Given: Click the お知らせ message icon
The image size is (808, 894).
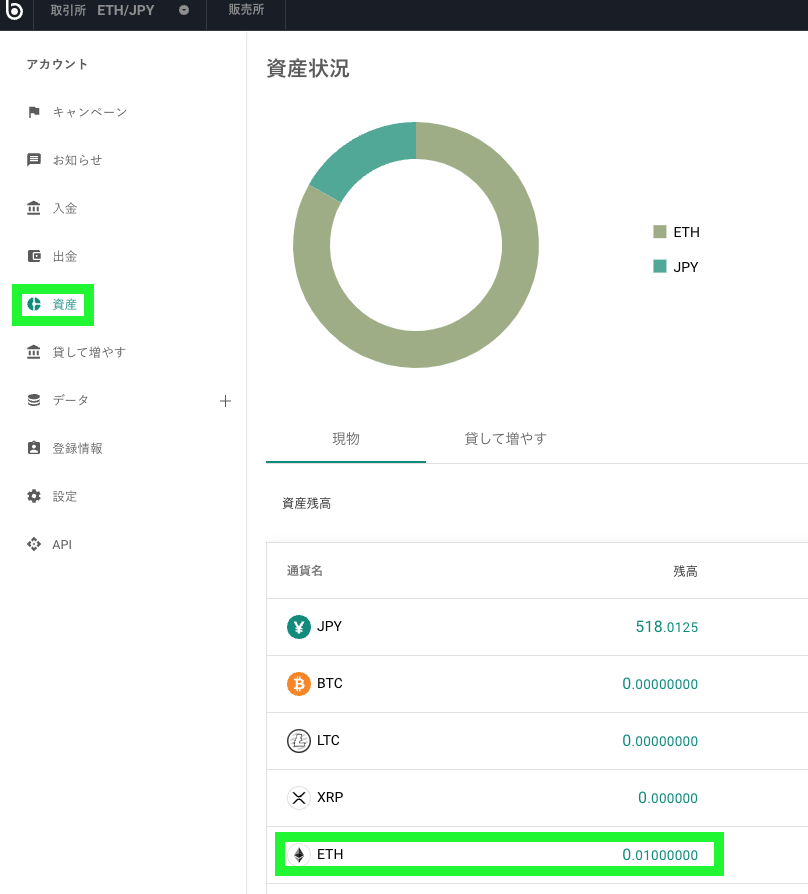Looking at the screenshot, I should tap(34, 160).
